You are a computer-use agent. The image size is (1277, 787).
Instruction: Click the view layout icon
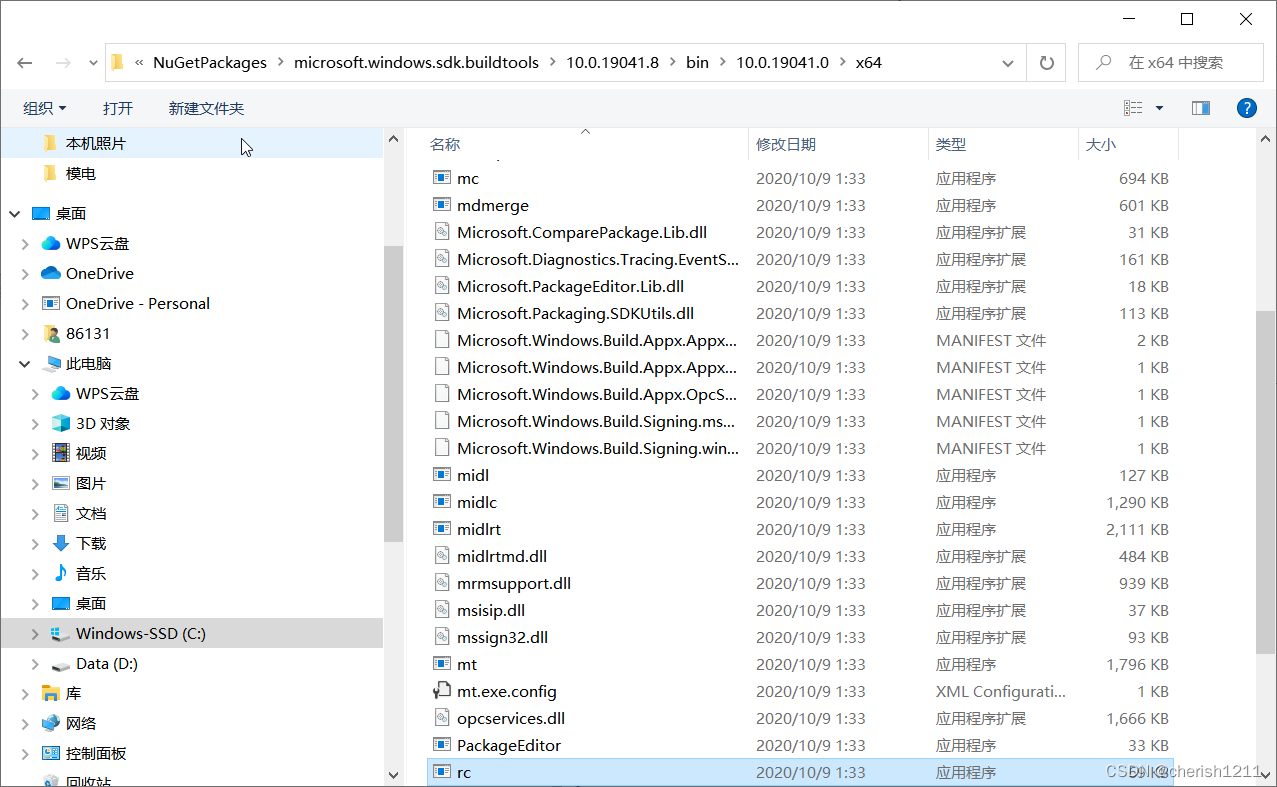click(1133, 108)
